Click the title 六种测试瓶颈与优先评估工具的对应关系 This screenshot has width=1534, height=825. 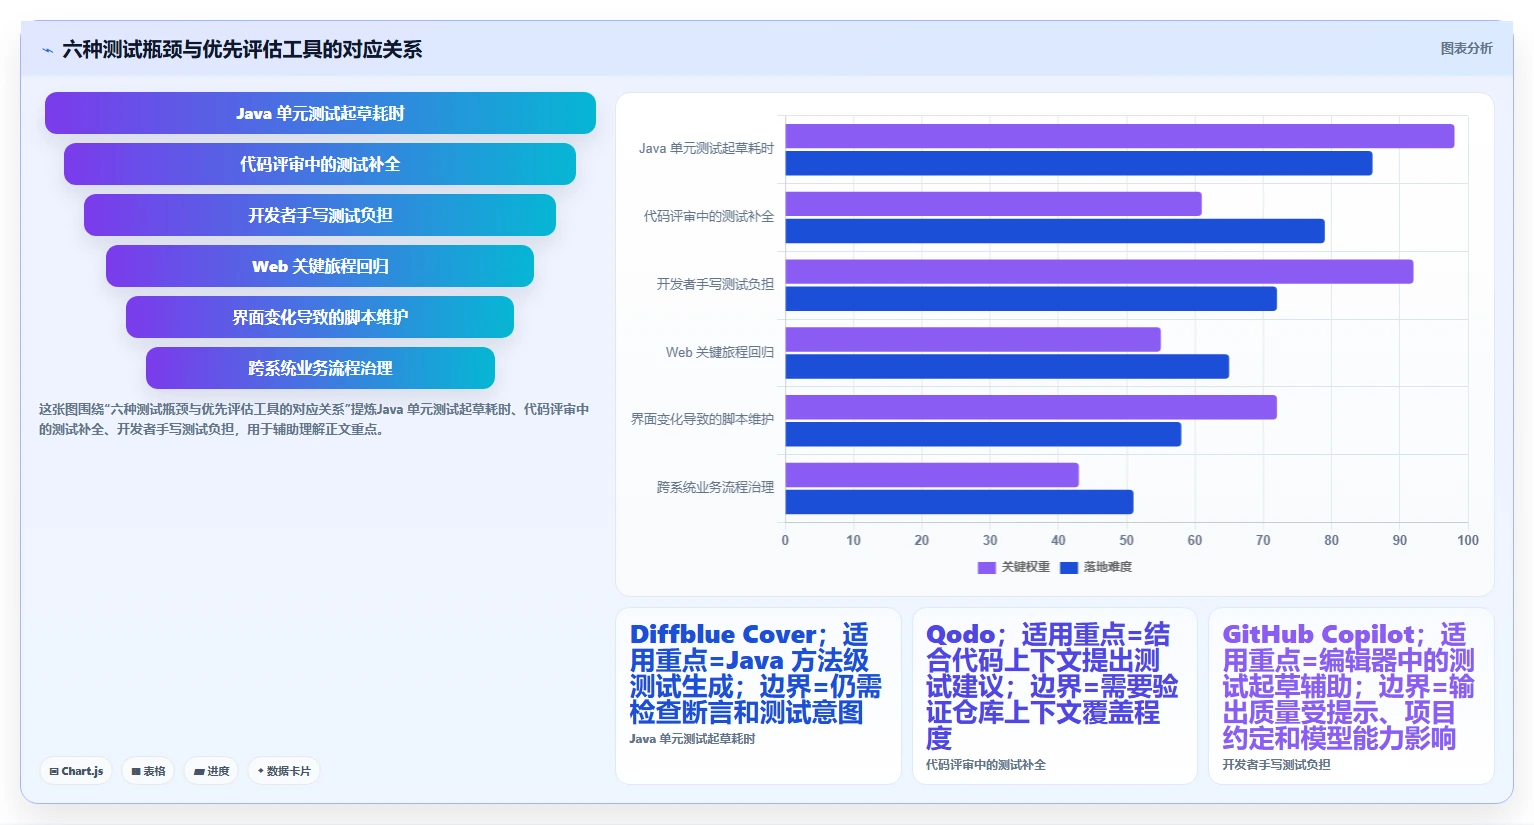[x=242, y=49]
